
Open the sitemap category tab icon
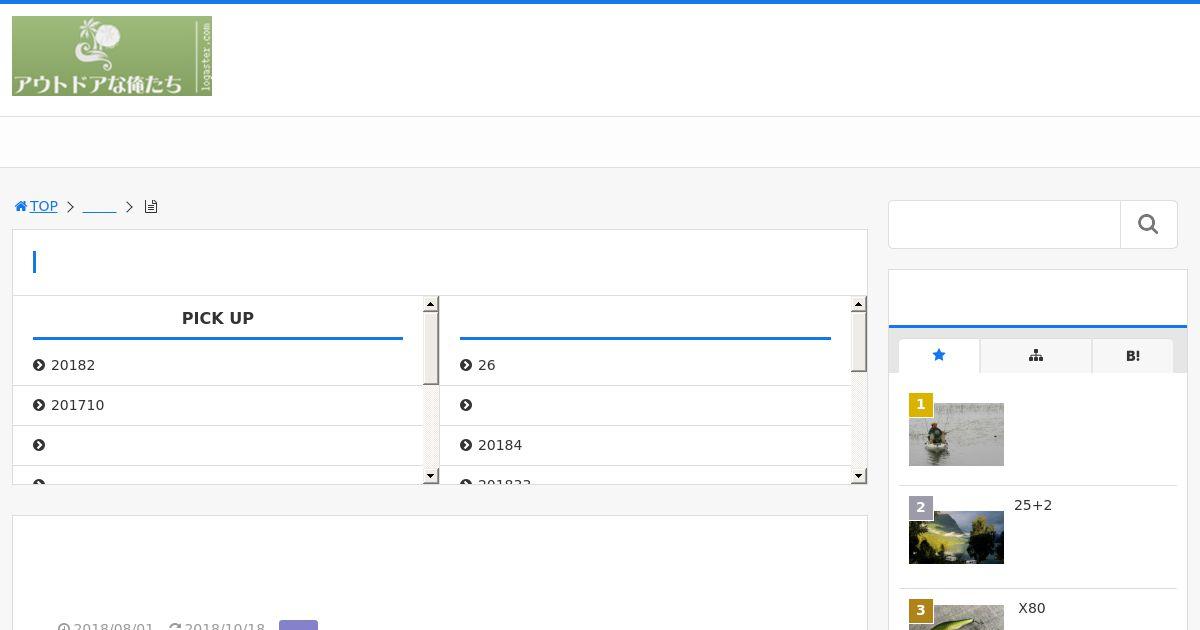[1035, 356]
